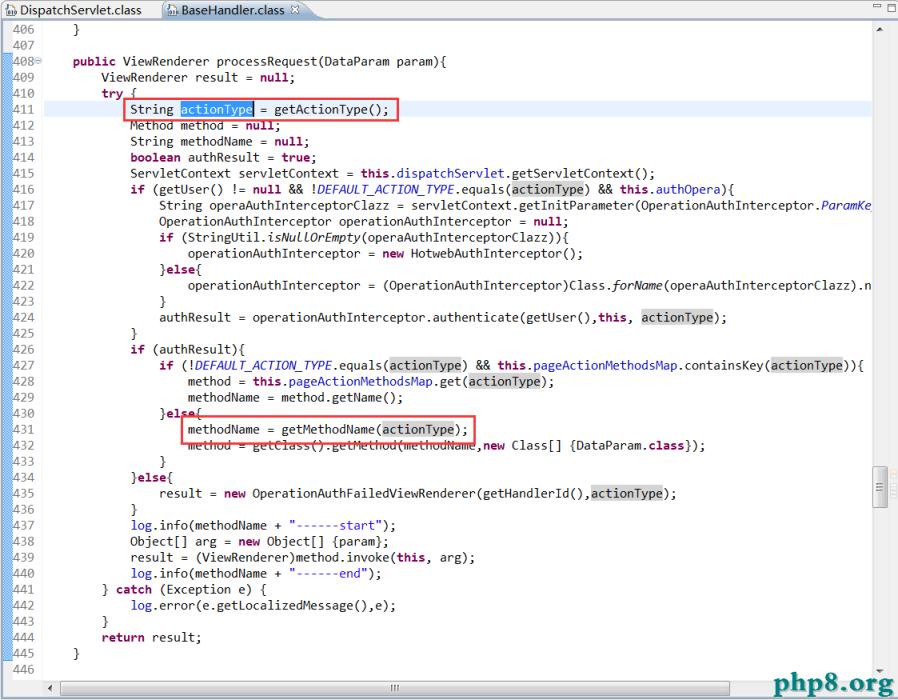Click the class file icon on DispatchServlet tab
Image resolution: width=898 pixels, height=700 pixels.
click(11, 10)
